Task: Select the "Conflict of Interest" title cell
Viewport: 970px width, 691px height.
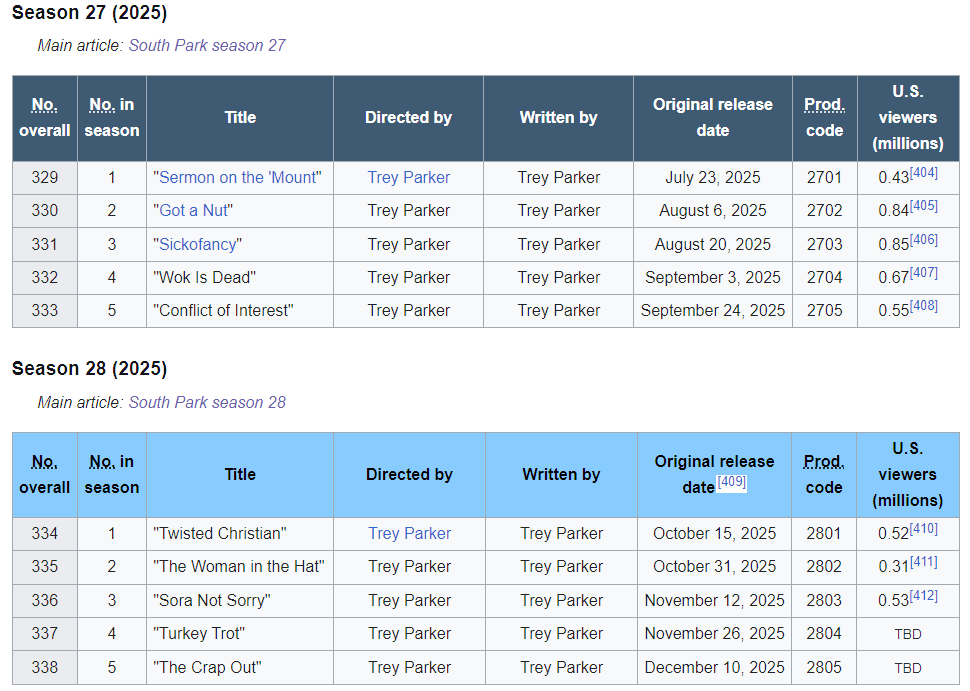Action: (240, 311)
